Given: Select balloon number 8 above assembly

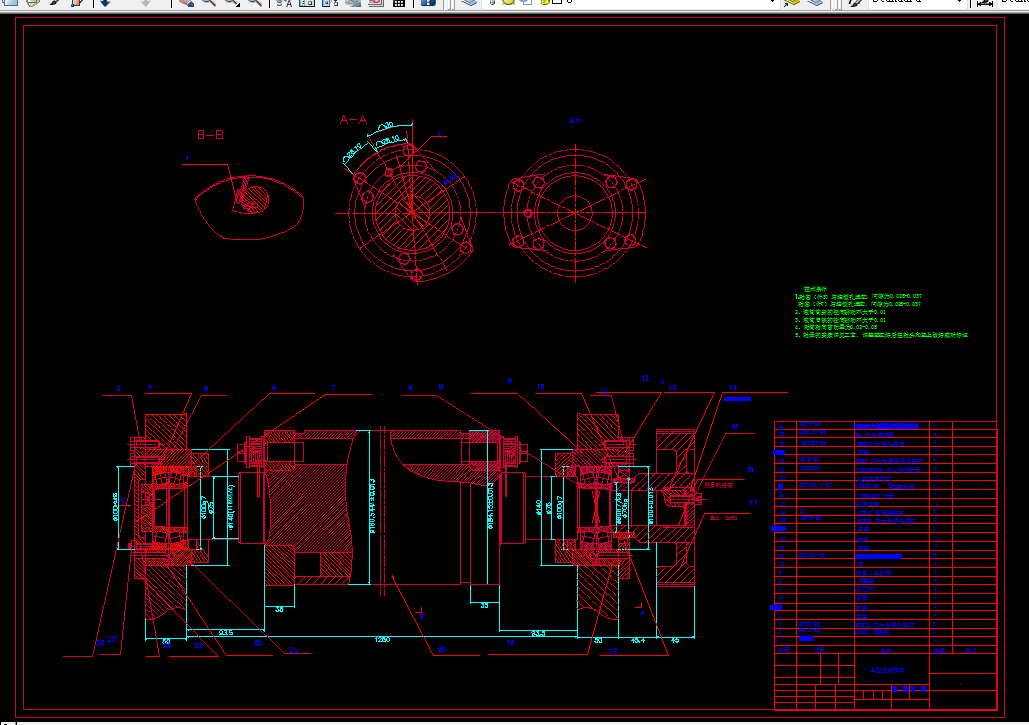Looking at the screenshot, I should point(410,388).
